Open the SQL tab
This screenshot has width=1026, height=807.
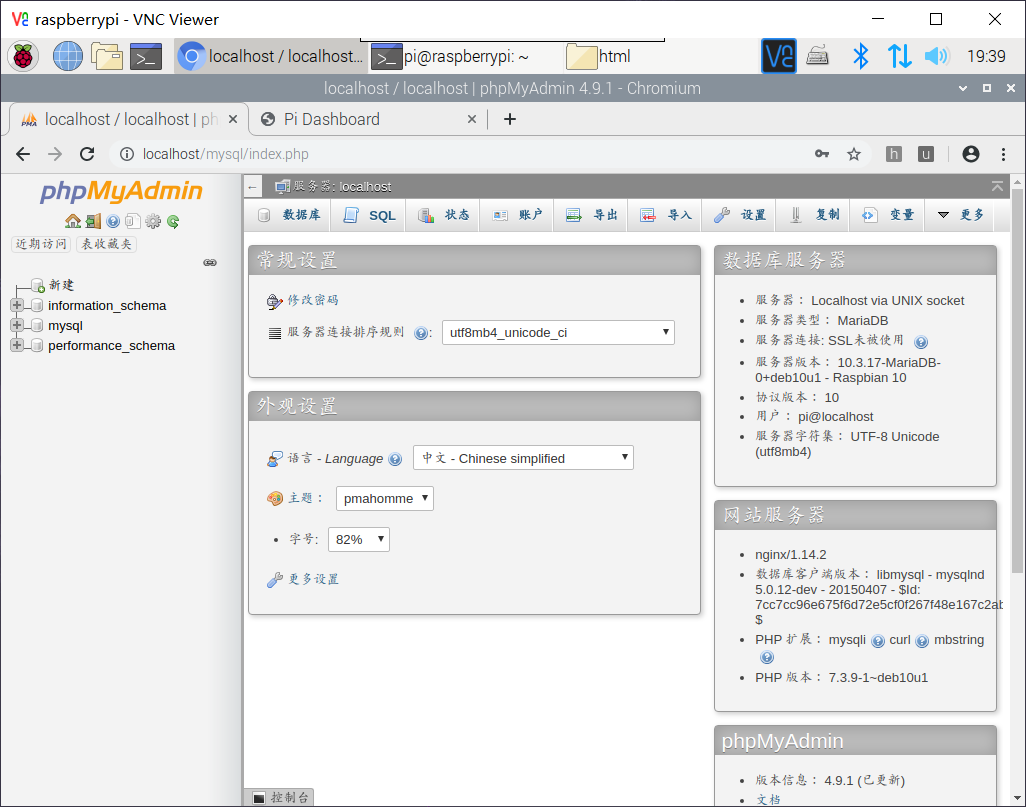(368, 215)
